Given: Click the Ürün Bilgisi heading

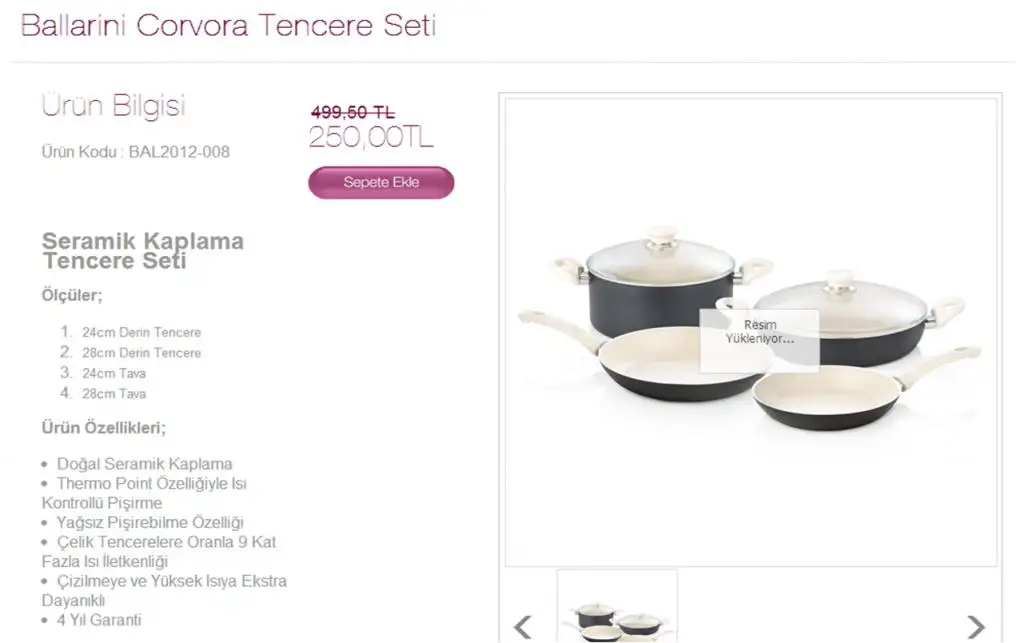Looking at the screenshot, I should 114,106.
